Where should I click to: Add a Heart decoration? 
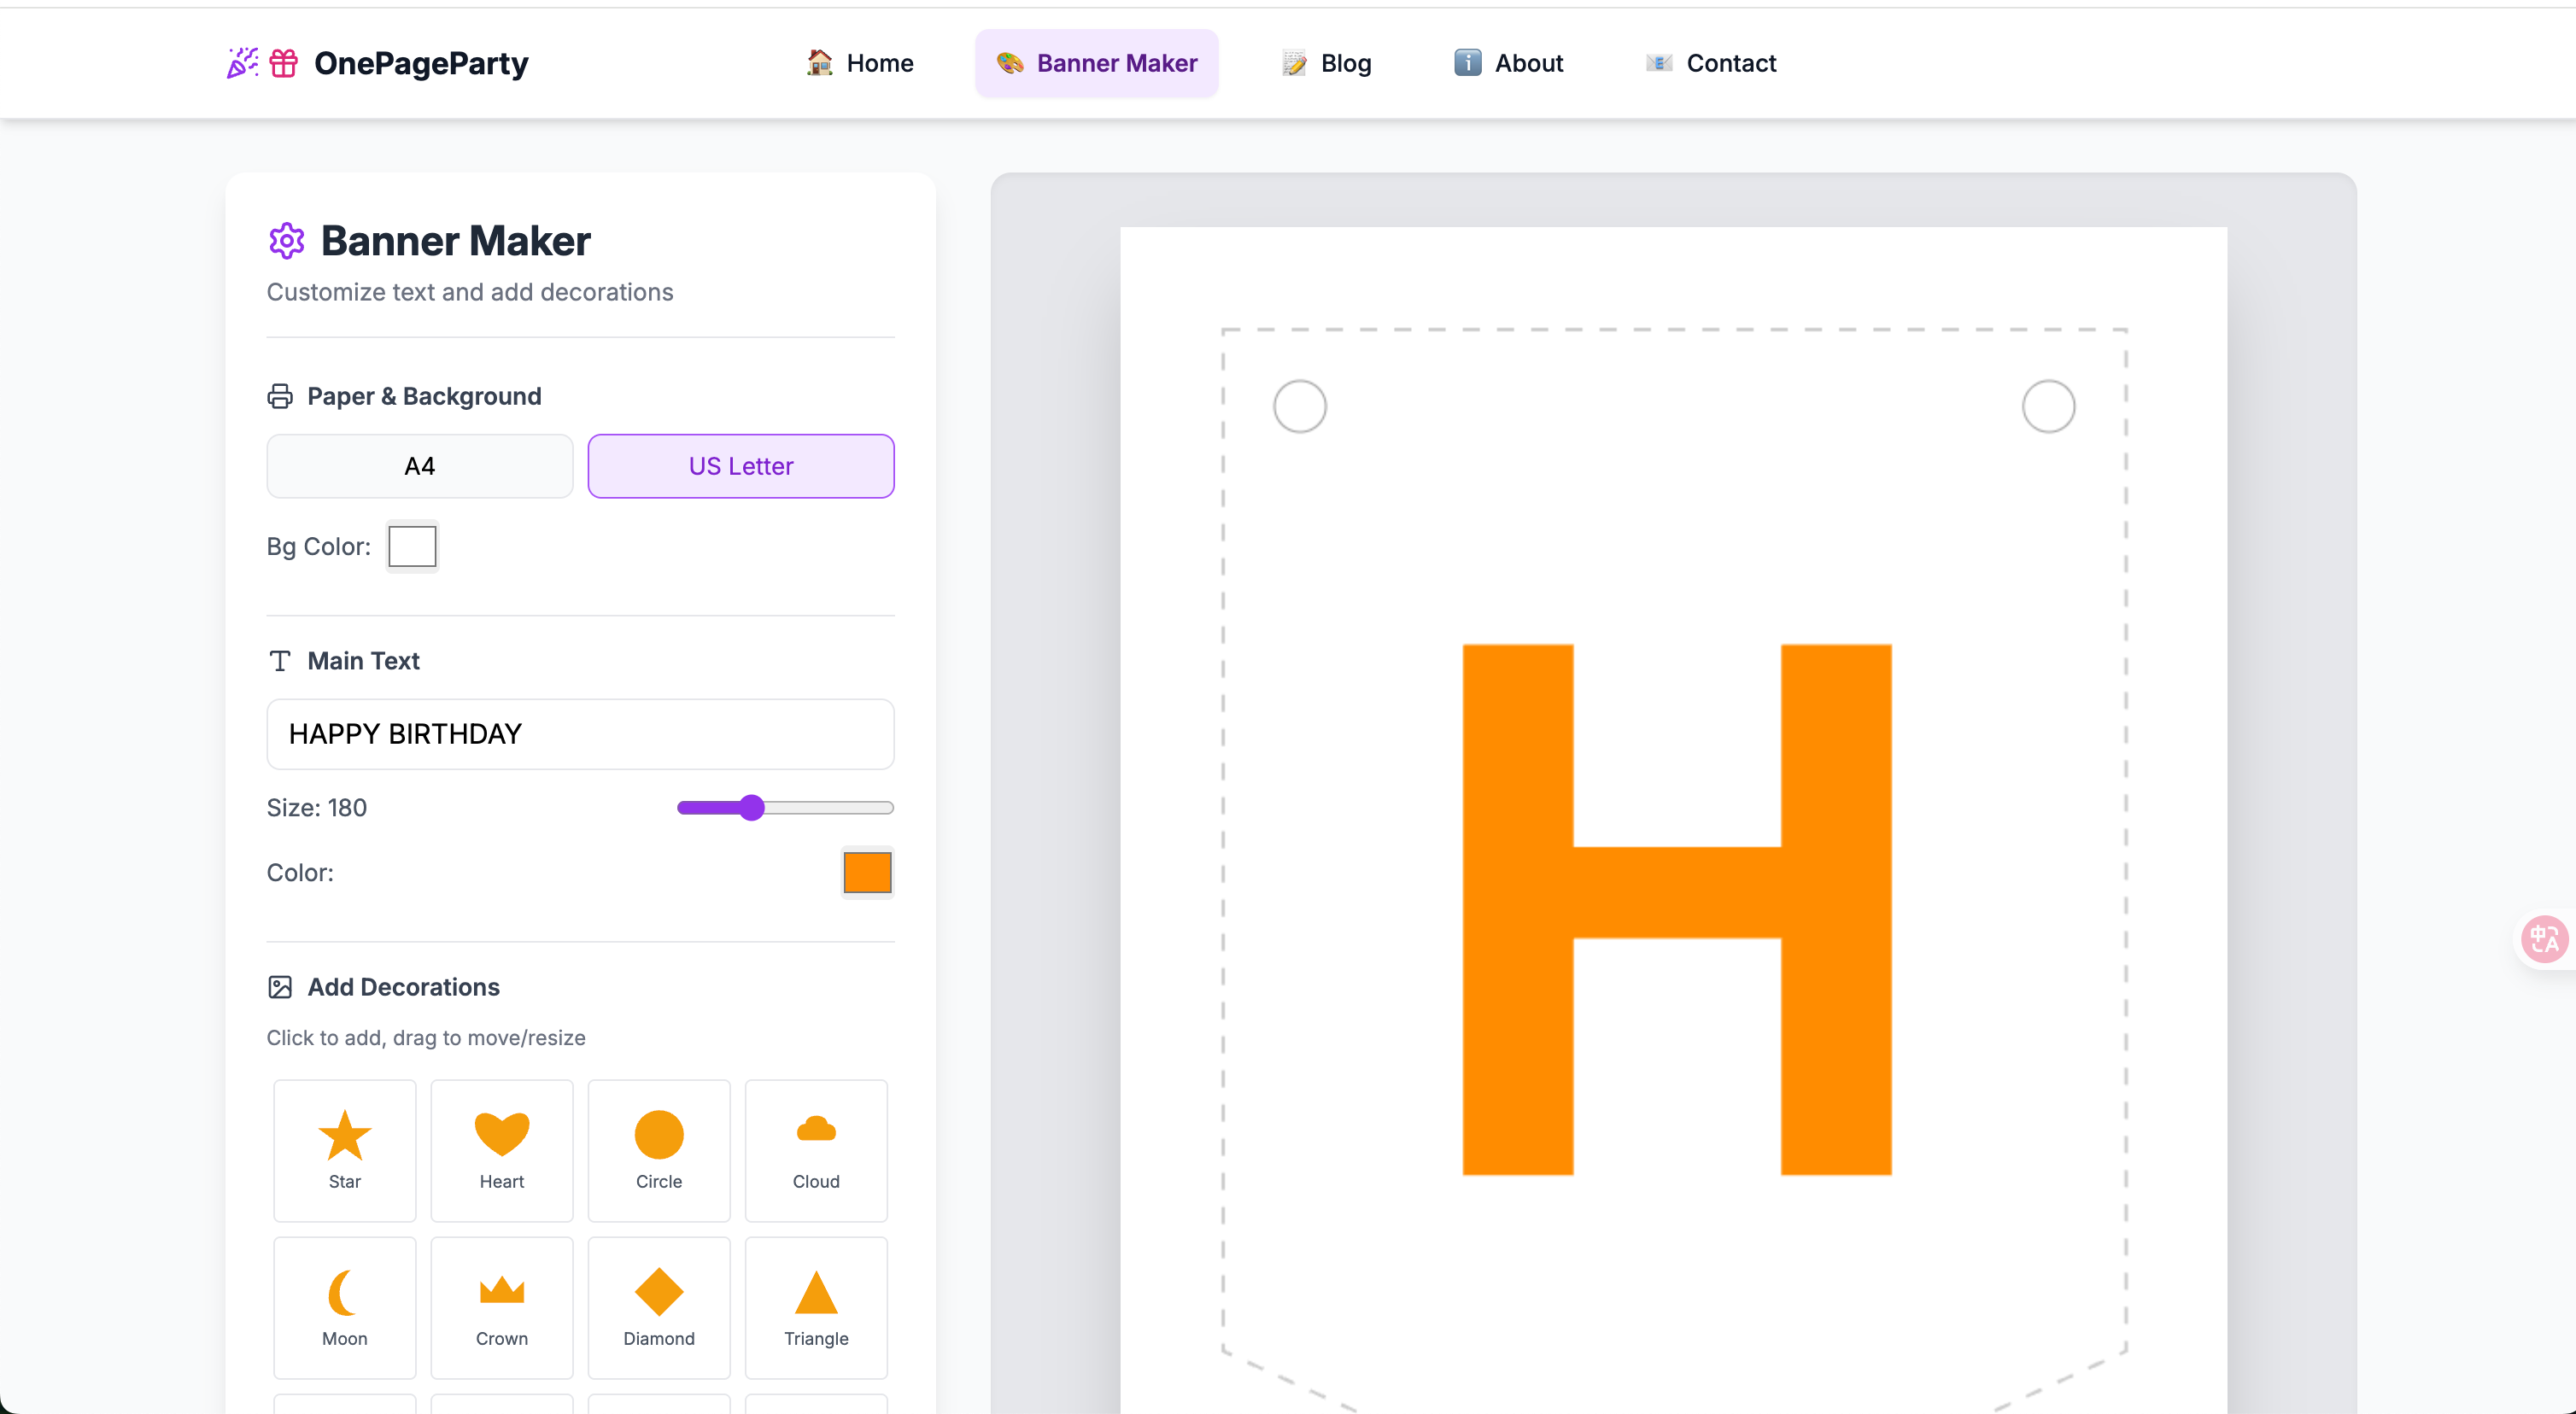tap(501, 1149)
